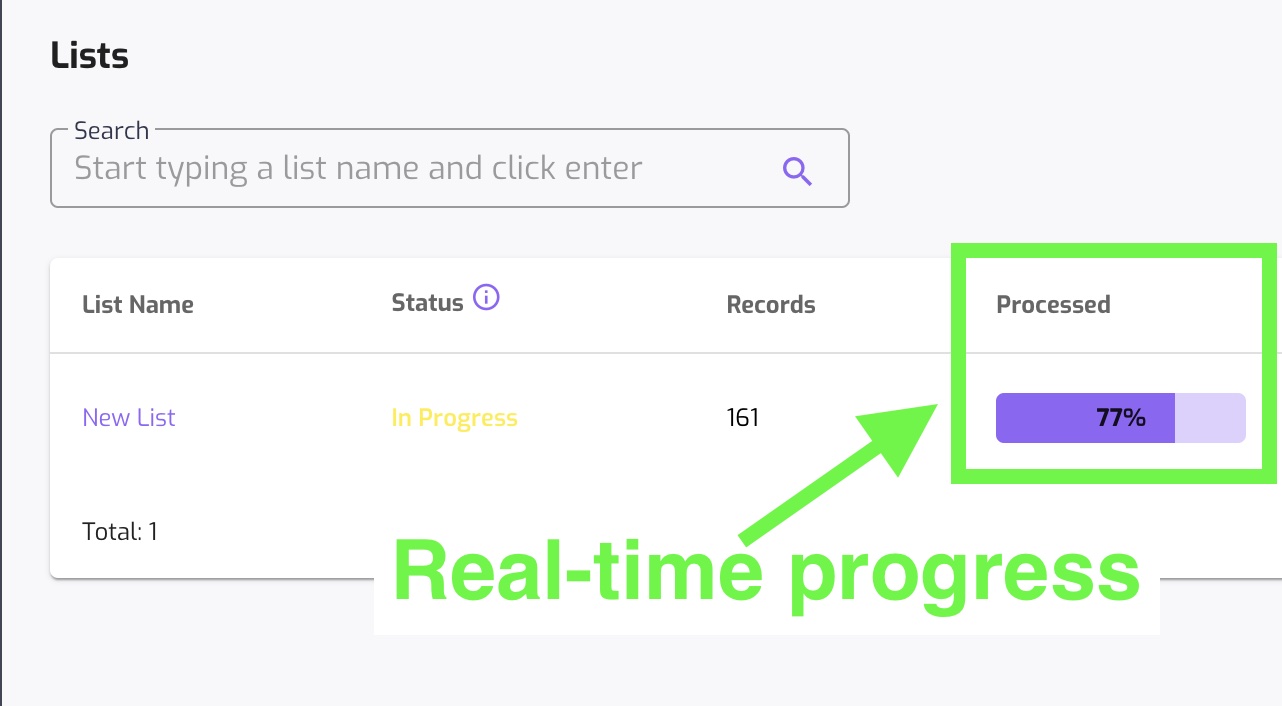
Task: Click the Status column header
Action: point(427,303)
